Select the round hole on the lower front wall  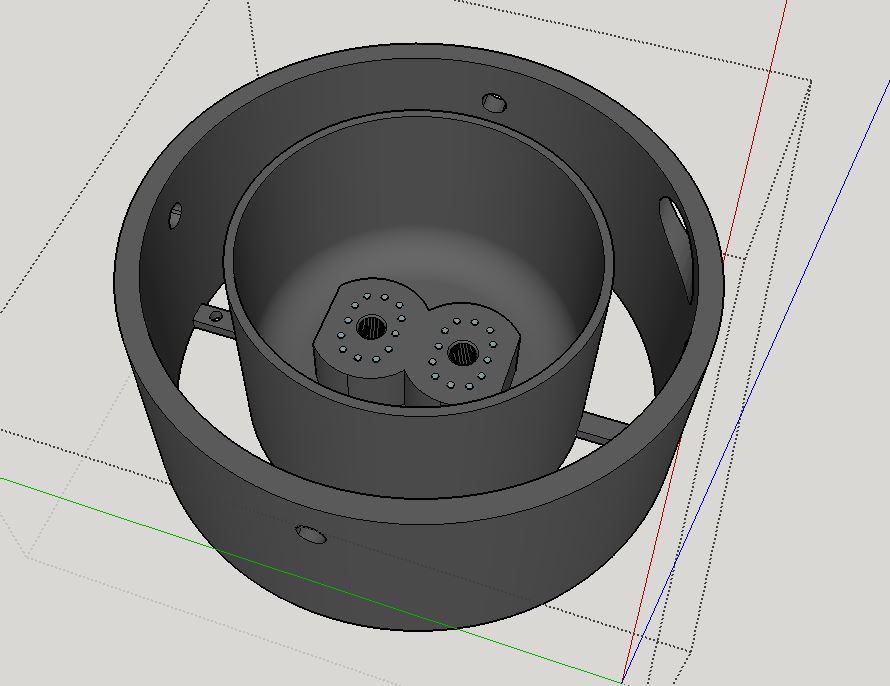(309, 533)
